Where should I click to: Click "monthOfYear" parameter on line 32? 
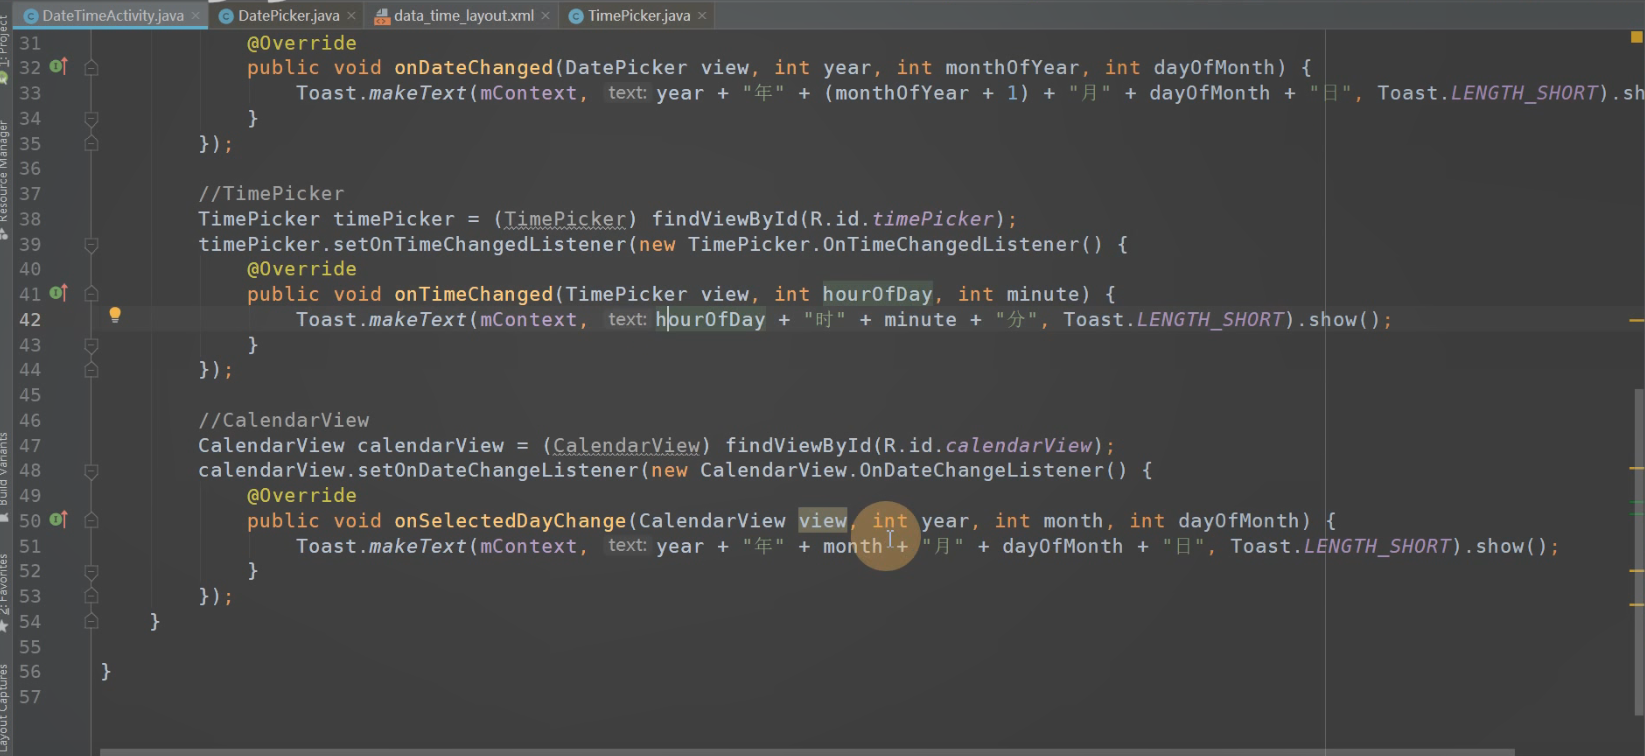tap(1012, 67)
